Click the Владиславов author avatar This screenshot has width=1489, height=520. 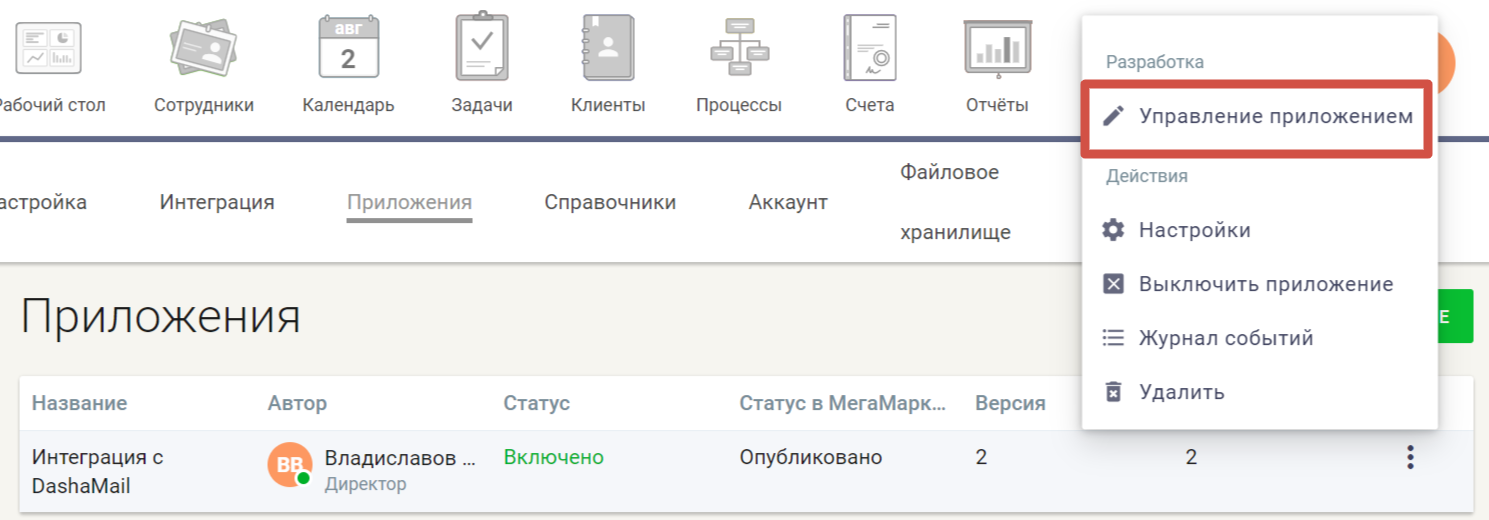[289, 465]
